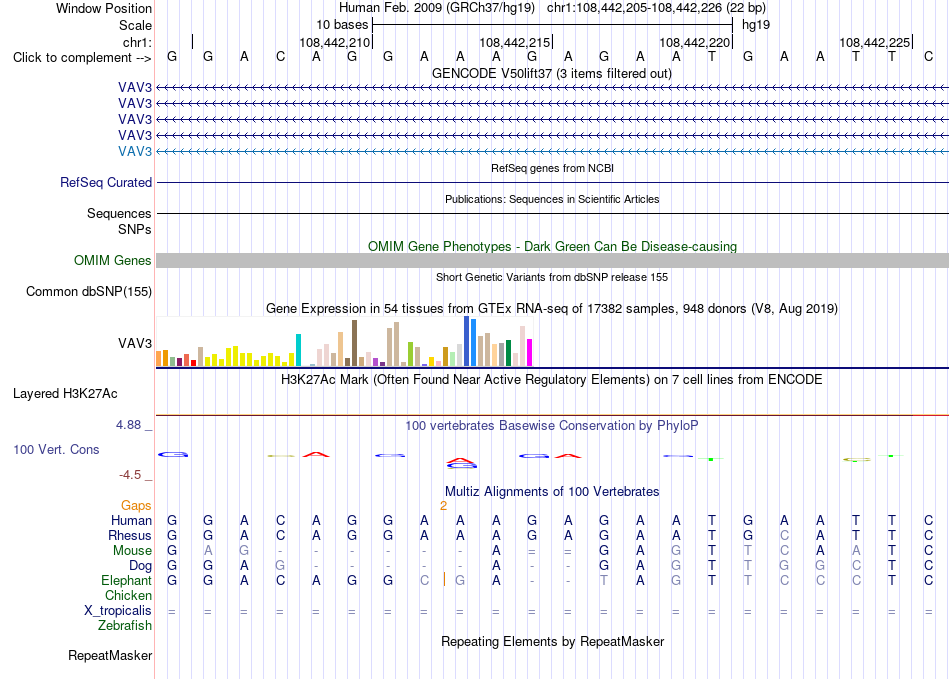The height and width of the screenshot is (679, 950).
Task: Click 'Gene Expression in 54 tissues' GTEx title
Action: (x=552, y=308)
